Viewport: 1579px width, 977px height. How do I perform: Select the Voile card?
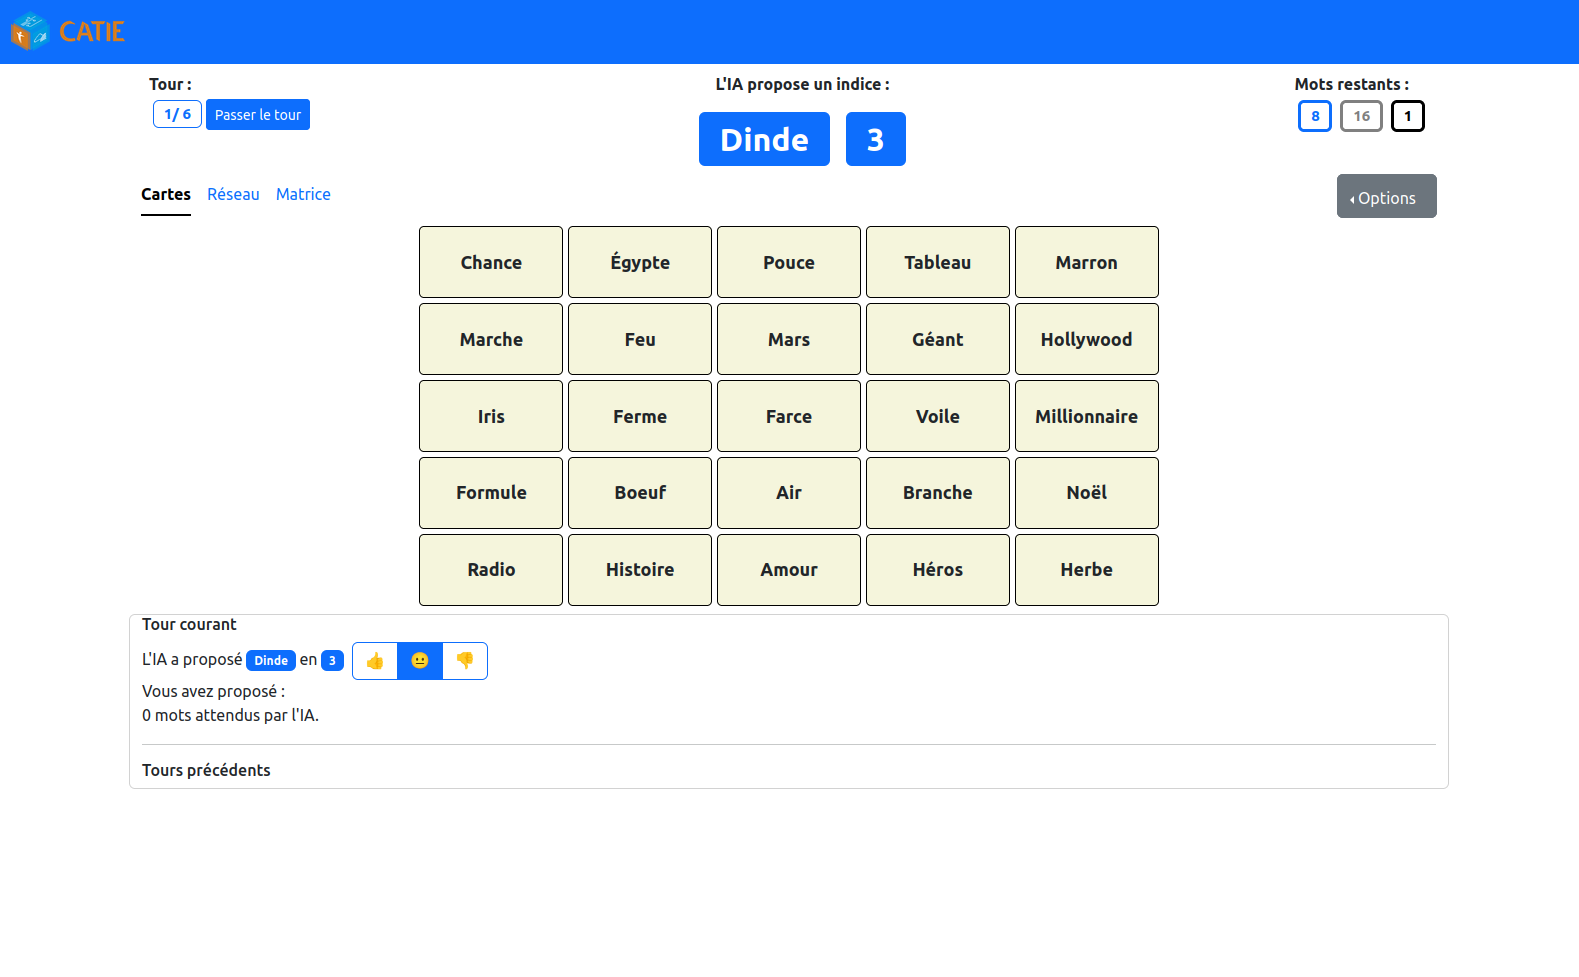click(938, 416)
